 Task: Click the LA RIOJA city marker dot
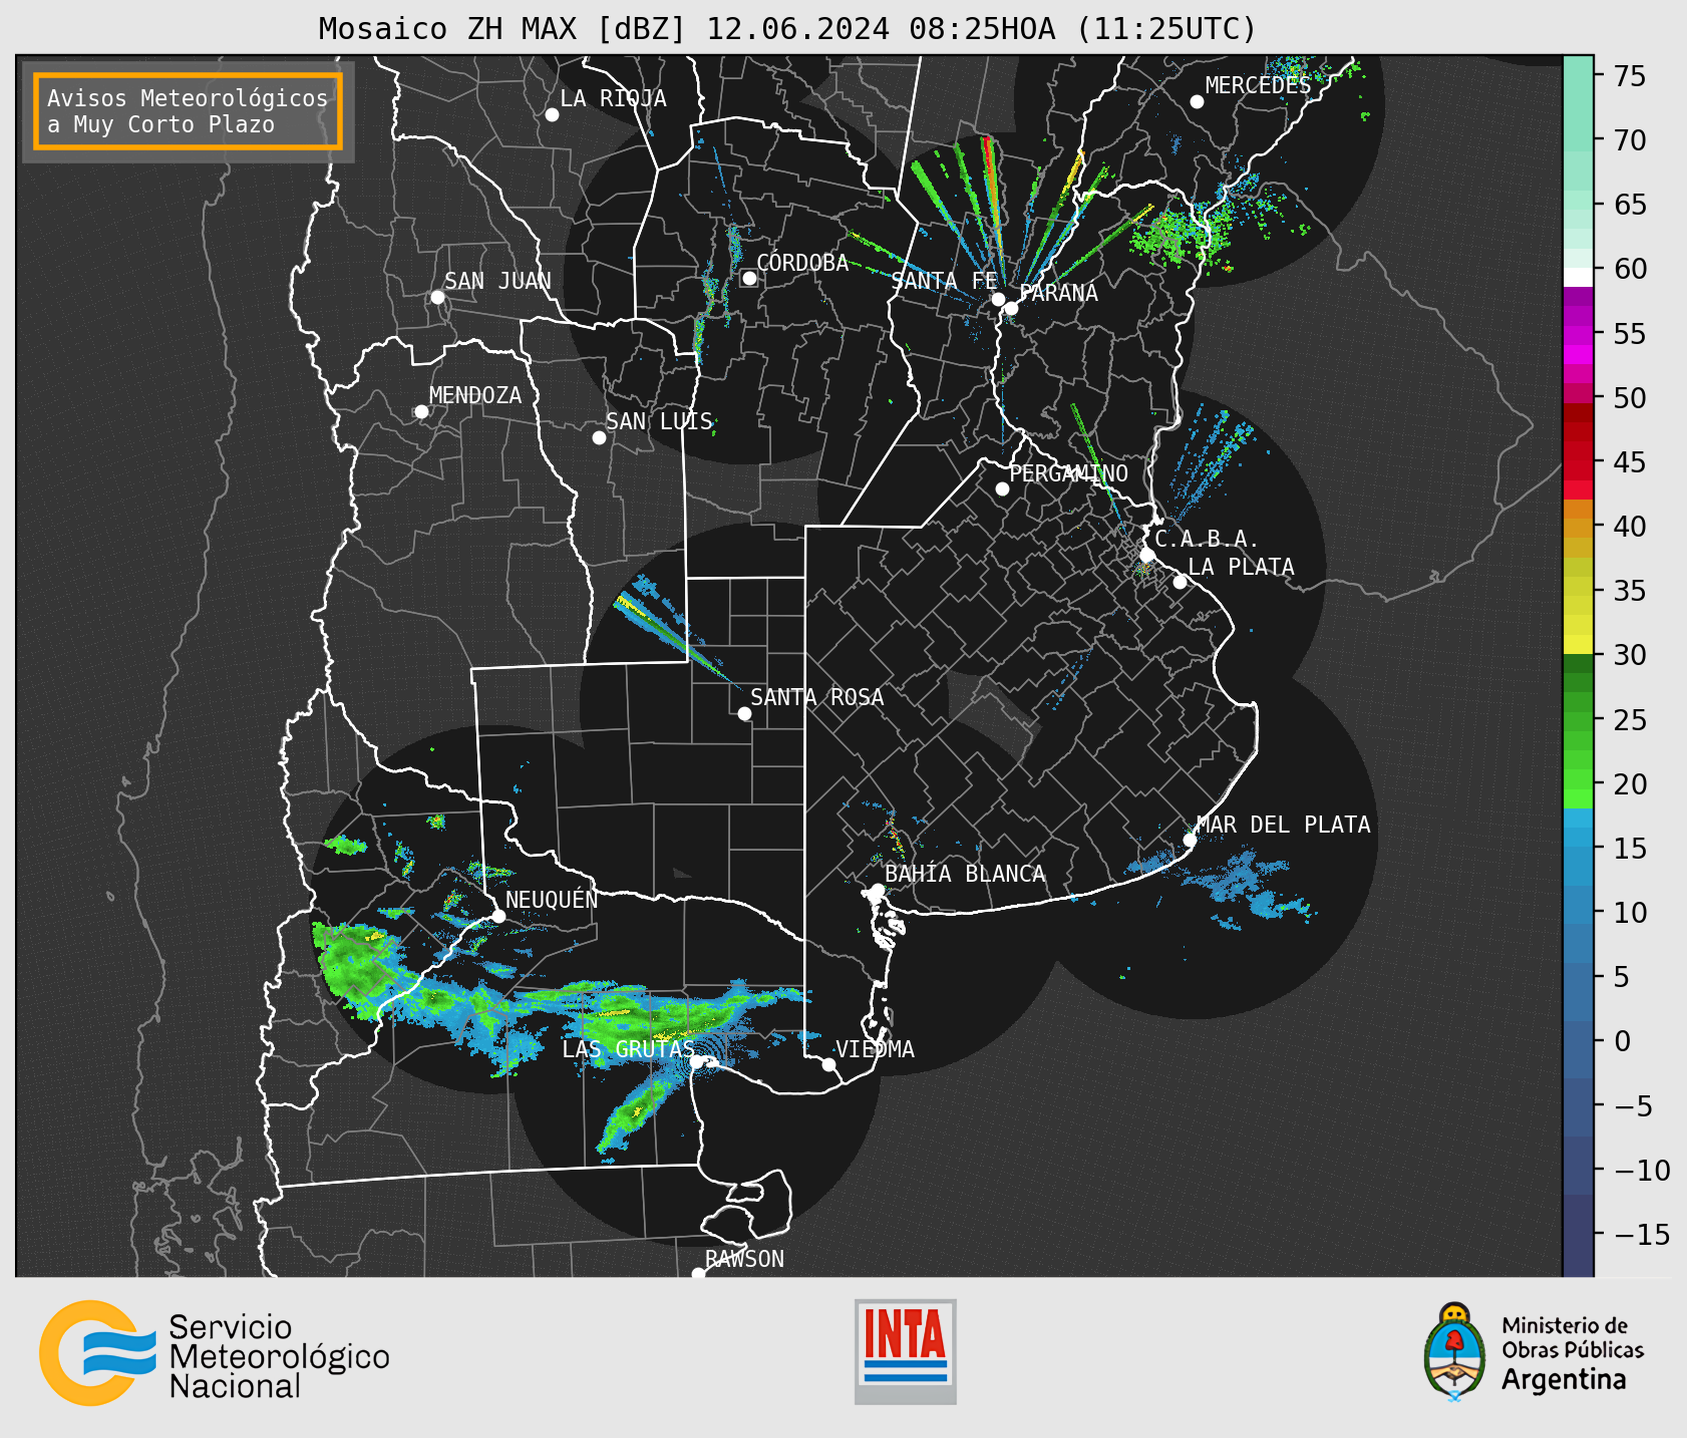pyautogui.click(x=552, y=115)
